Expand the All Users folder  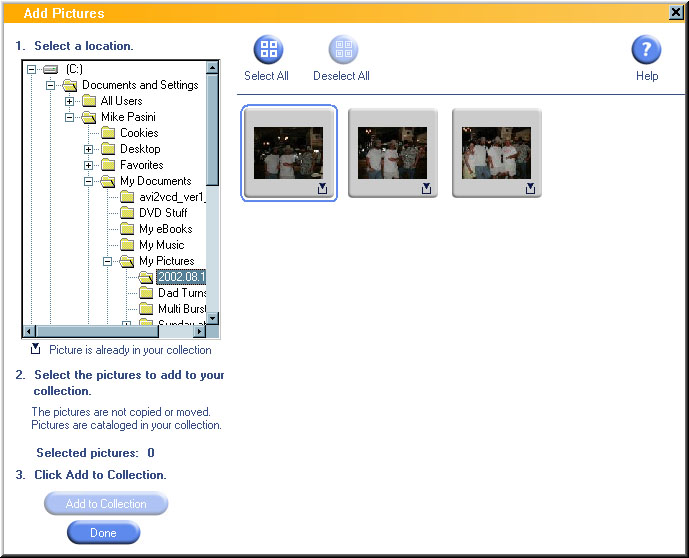[x=70, y=101]
